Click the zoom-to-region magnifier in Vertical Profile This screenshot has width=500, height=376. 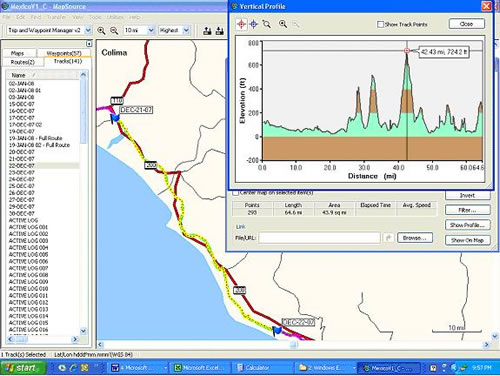coord(266,24)
